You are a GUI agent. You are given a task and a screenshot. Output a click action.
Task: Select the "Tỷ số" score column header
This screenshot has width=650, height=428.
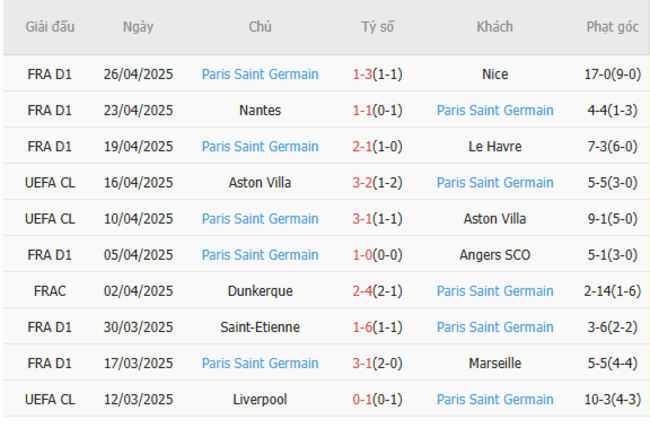[378, 27]
